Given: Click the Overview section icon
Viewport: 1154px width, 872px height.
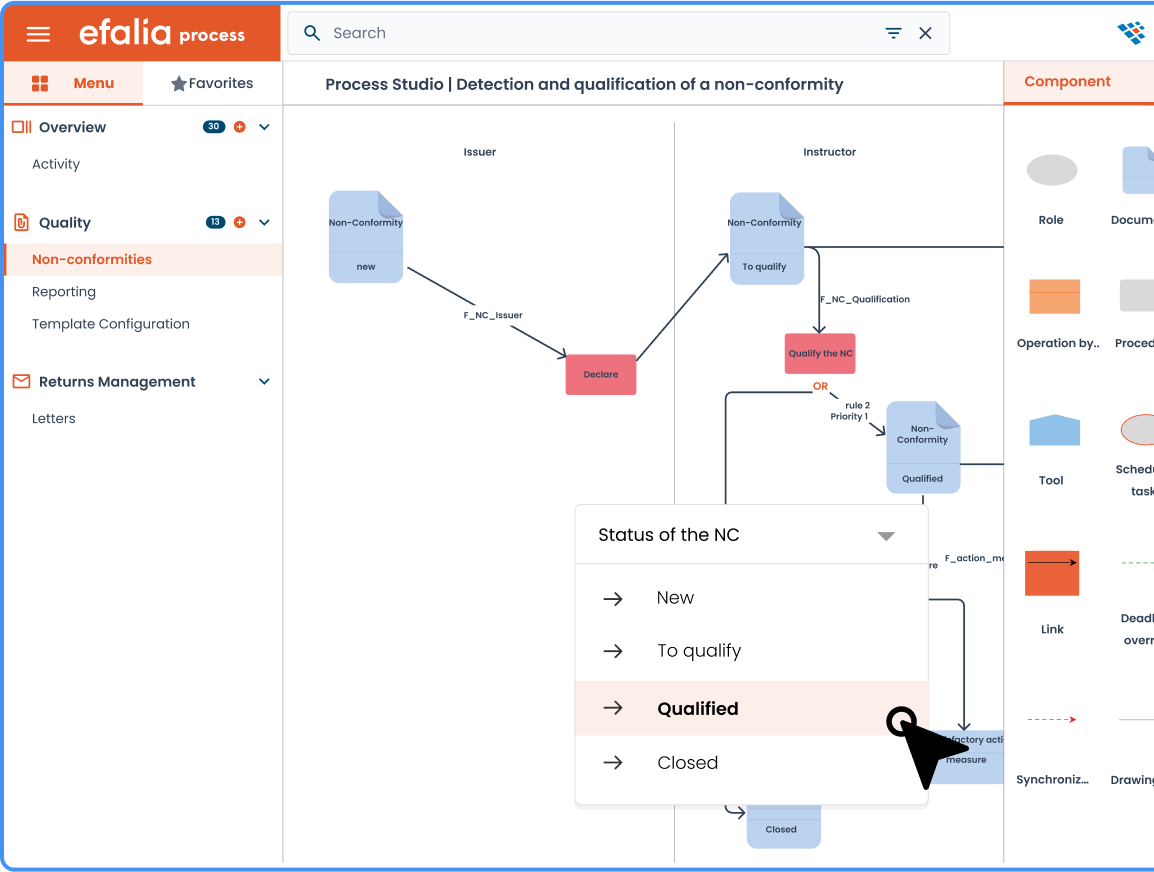Looking at the screenshot, I should tap(21, 127).
